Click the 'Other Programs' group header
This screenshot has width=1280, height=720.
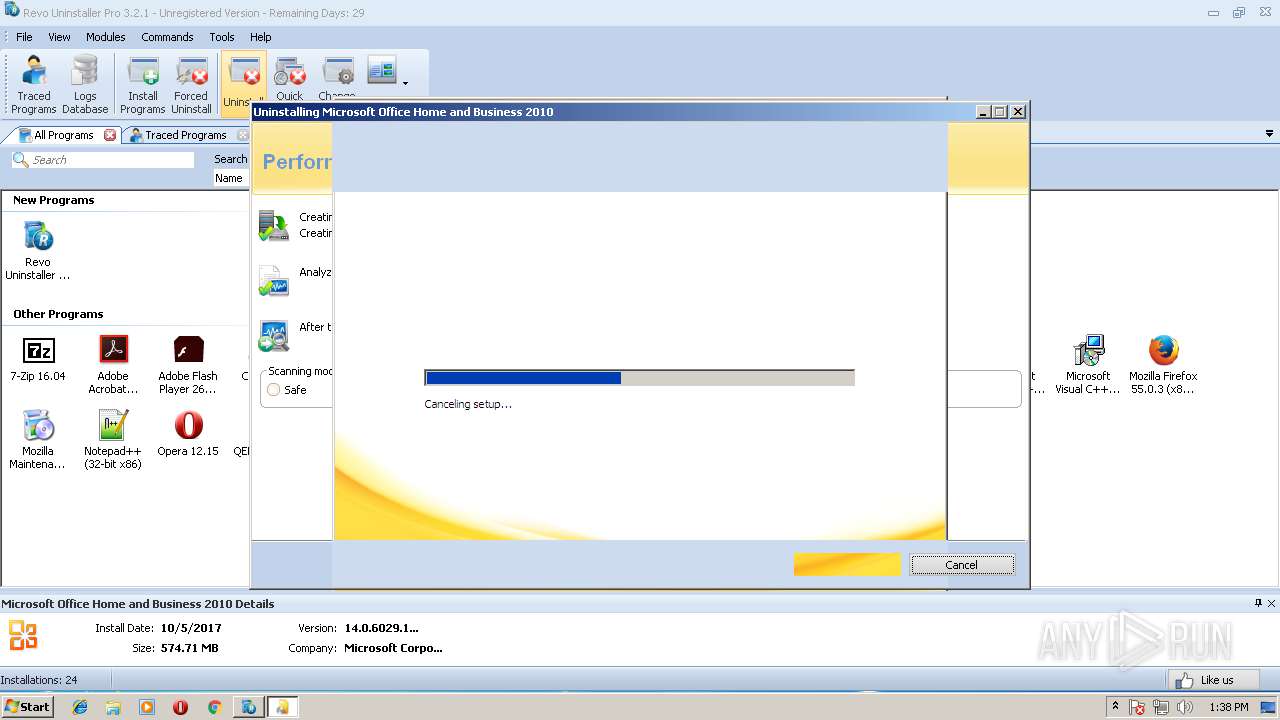[x=58, y=314]
